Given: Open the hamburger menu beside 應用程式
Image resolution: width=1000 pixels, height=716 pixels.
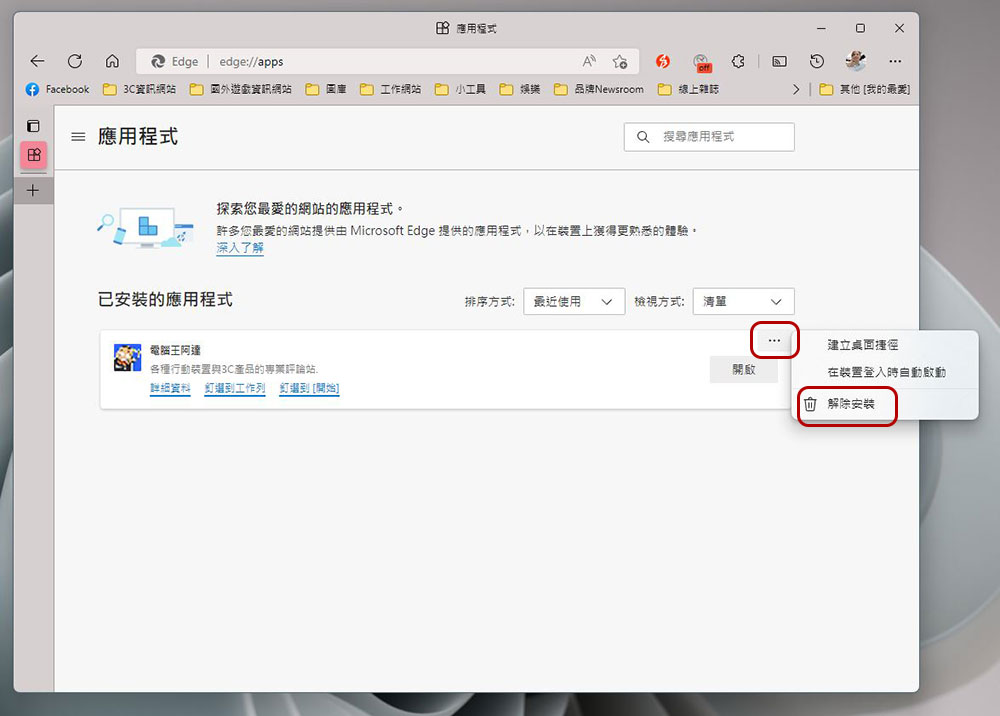Looking at the screenshot, I should [78, 137].
